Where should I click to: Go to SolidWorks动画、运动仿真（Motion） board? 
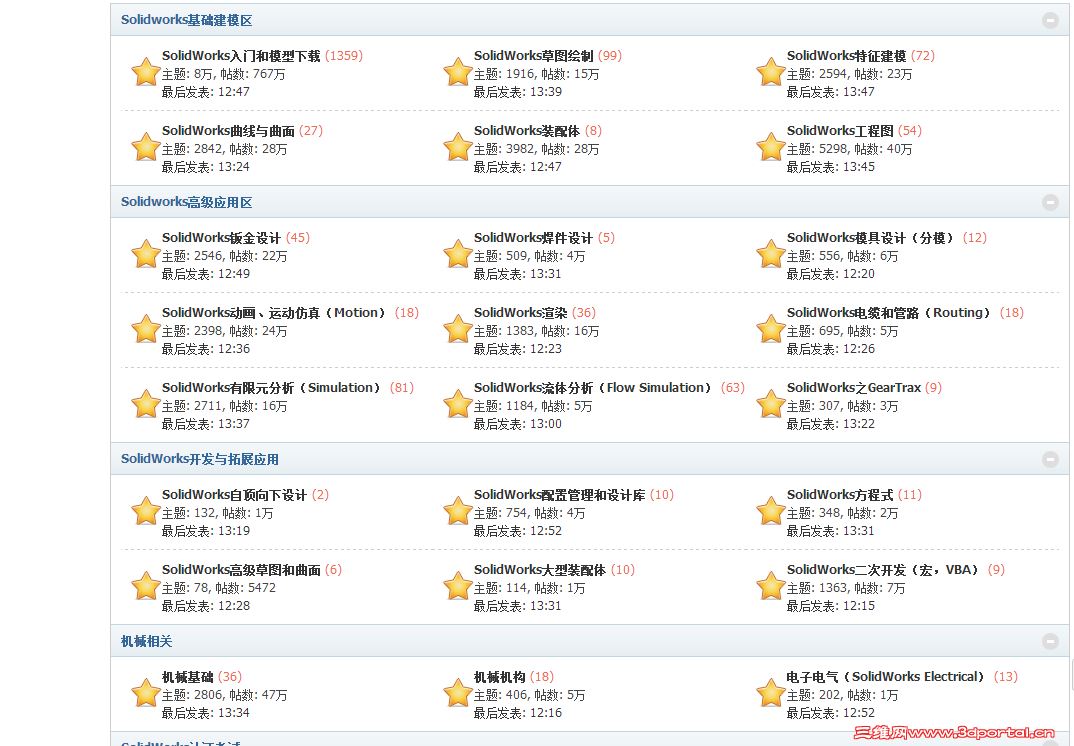(276, 312)
